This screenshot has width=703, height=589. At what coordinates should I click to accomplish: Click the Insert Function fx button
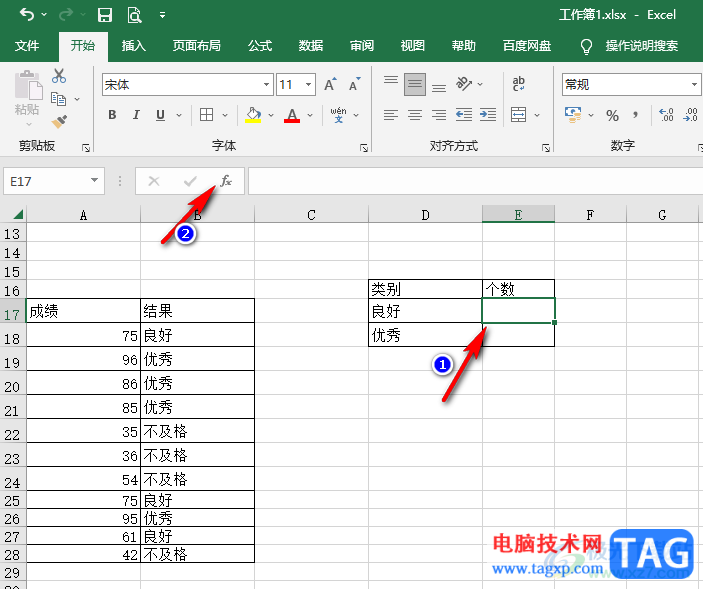(x=226, y=181)
